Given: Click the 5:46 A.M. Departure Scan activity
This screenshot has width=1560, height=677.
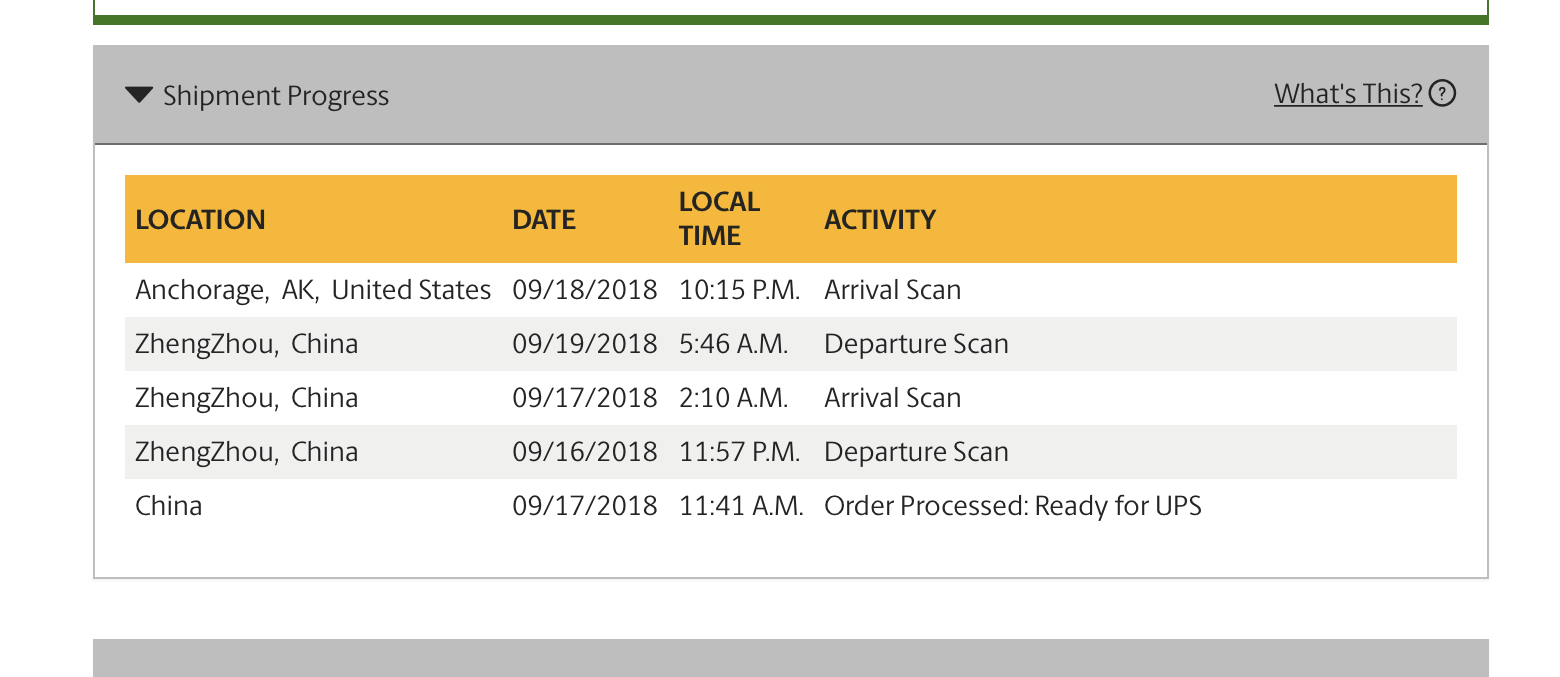Looking at the screenshot, I should click(x=916, y=344).
